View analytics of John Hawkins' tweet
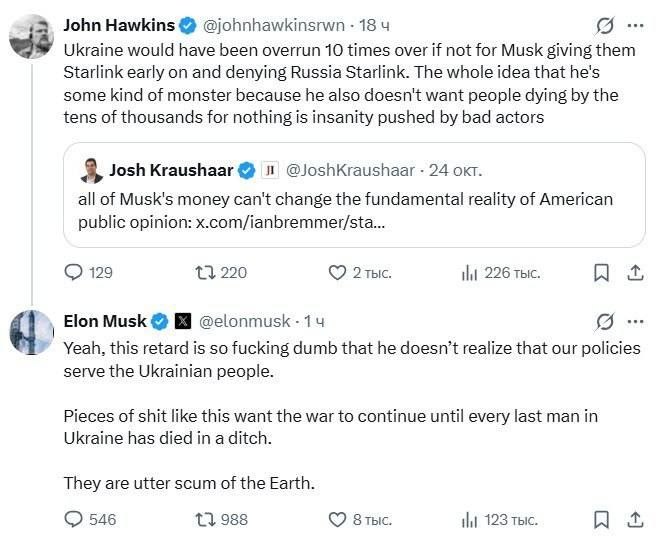Viewport: 656px width, 537px height. pos(500,273)
